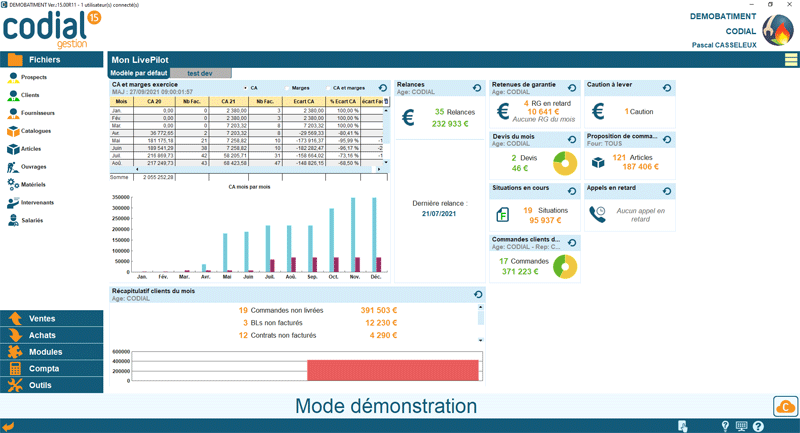Image resolution: width=800 pixels, height=433 pixels.
Task: Open the 1 Caution entry
Action: (639, 112)
